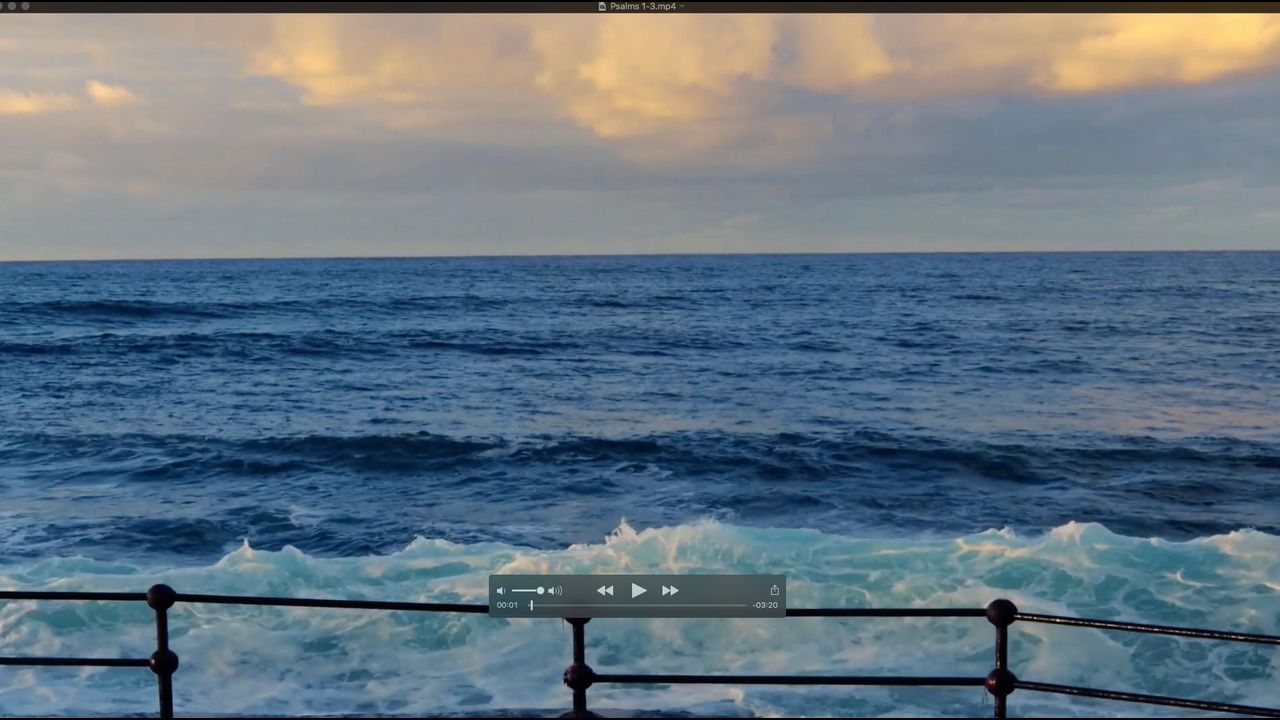1280x720 pixels.
Task: Click the playhead on the timeline
Action: [531, 605]
